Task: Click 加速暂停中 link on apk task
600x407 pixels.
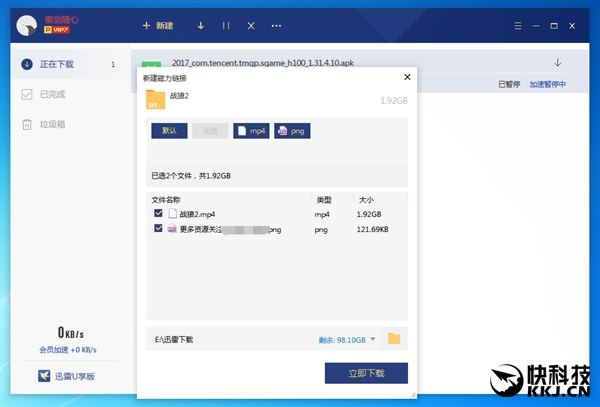Action: point(548,84)
